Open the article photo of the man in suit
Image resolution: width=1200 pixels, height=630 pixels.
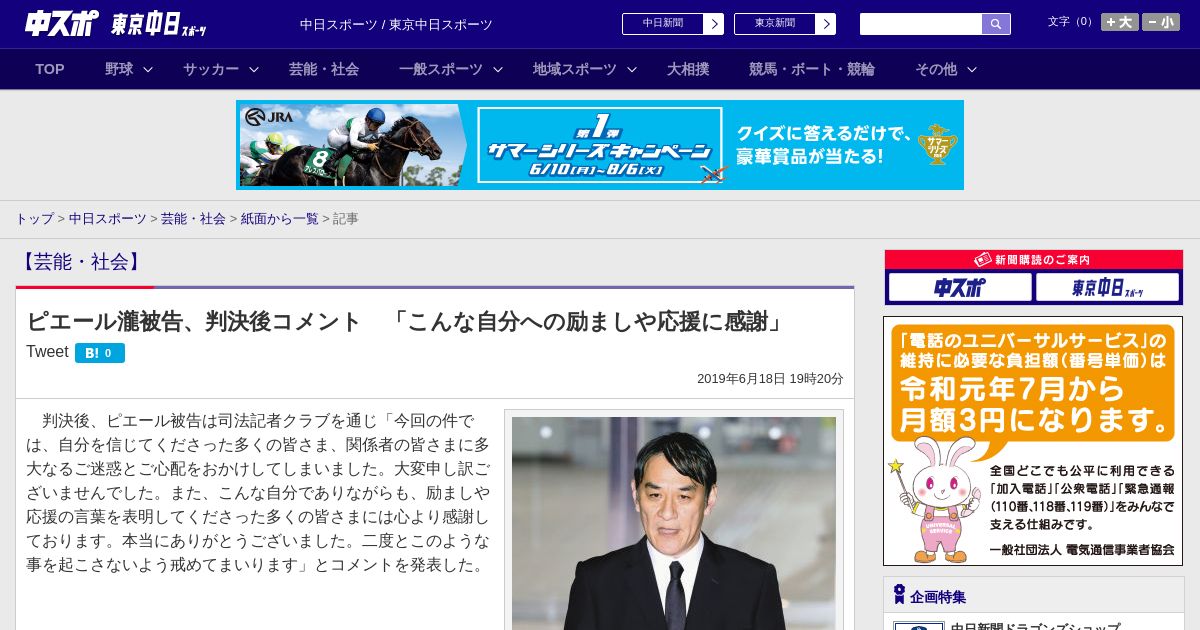pyautogui.click(x=674, y=523)
